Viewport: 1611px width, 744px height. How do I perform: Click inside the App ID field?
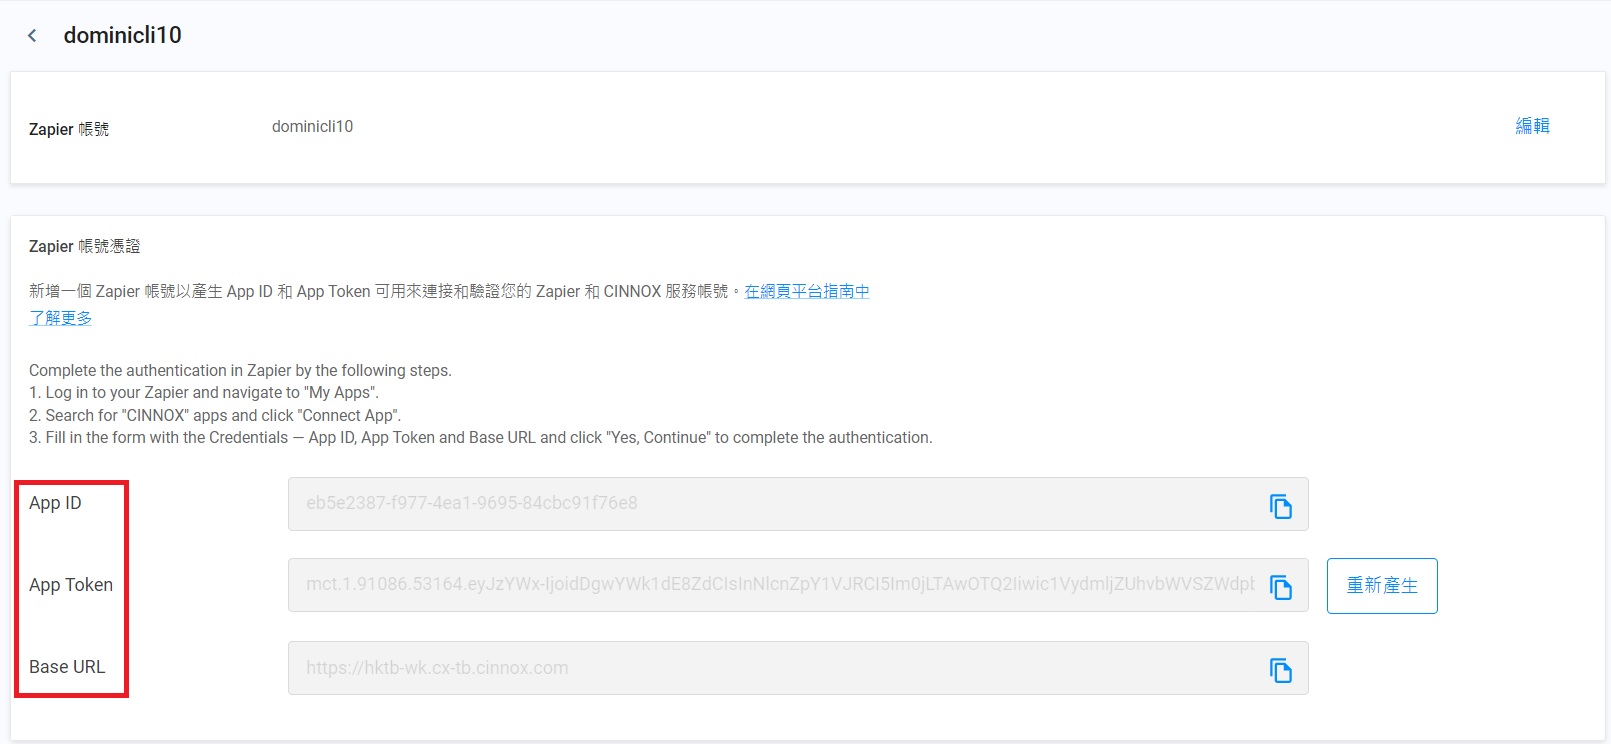click(798, 504)
